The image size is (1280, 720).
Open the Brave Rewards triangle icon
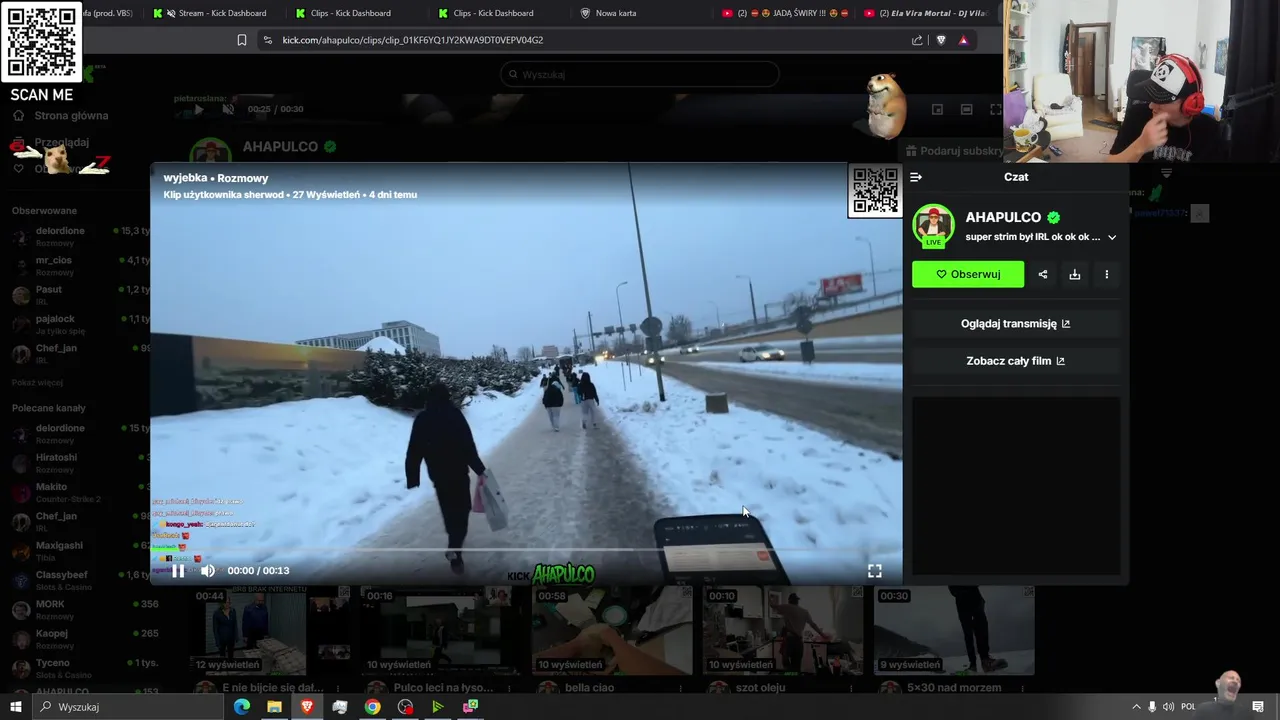pyautogui.click(x=963, y=40)
